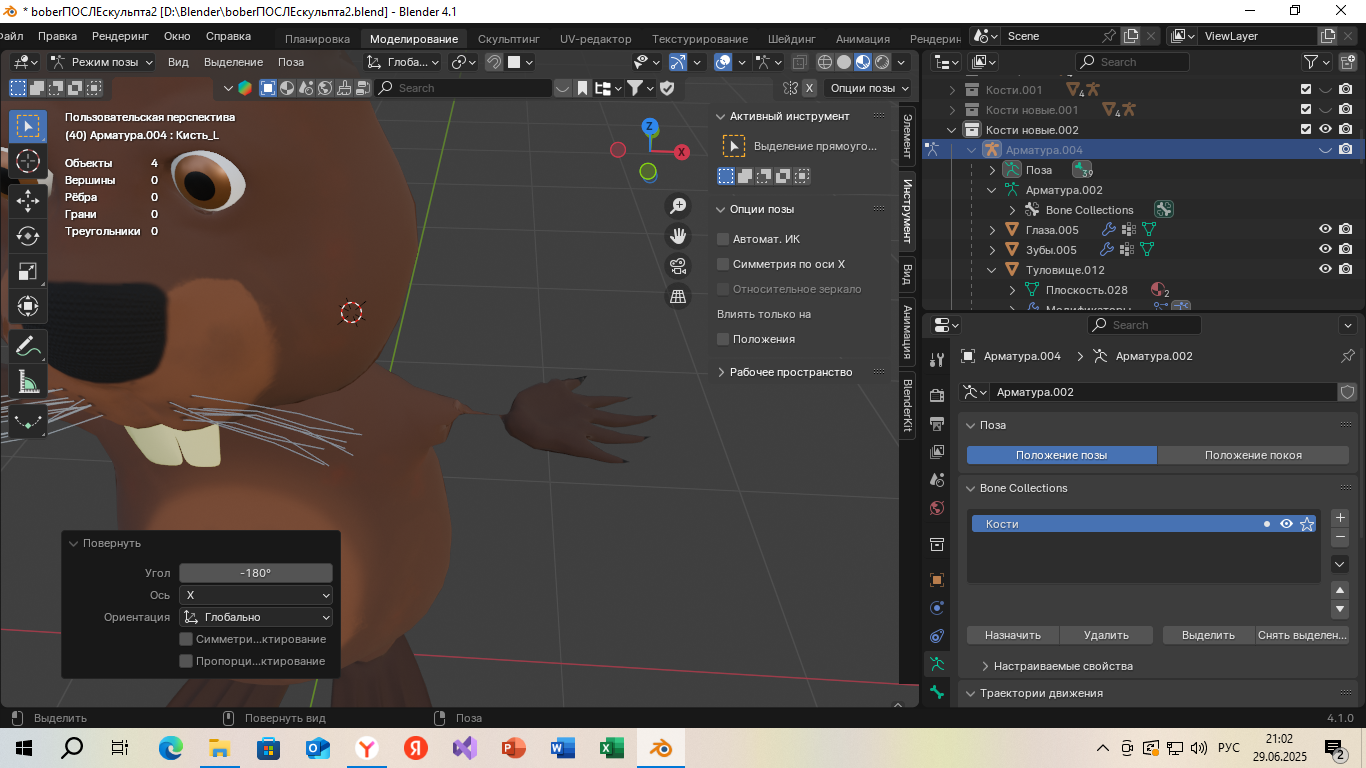The height and width of the screenshot is (768, 1366).
Task: Pin the properties editor context
Action: point(1347,356)
